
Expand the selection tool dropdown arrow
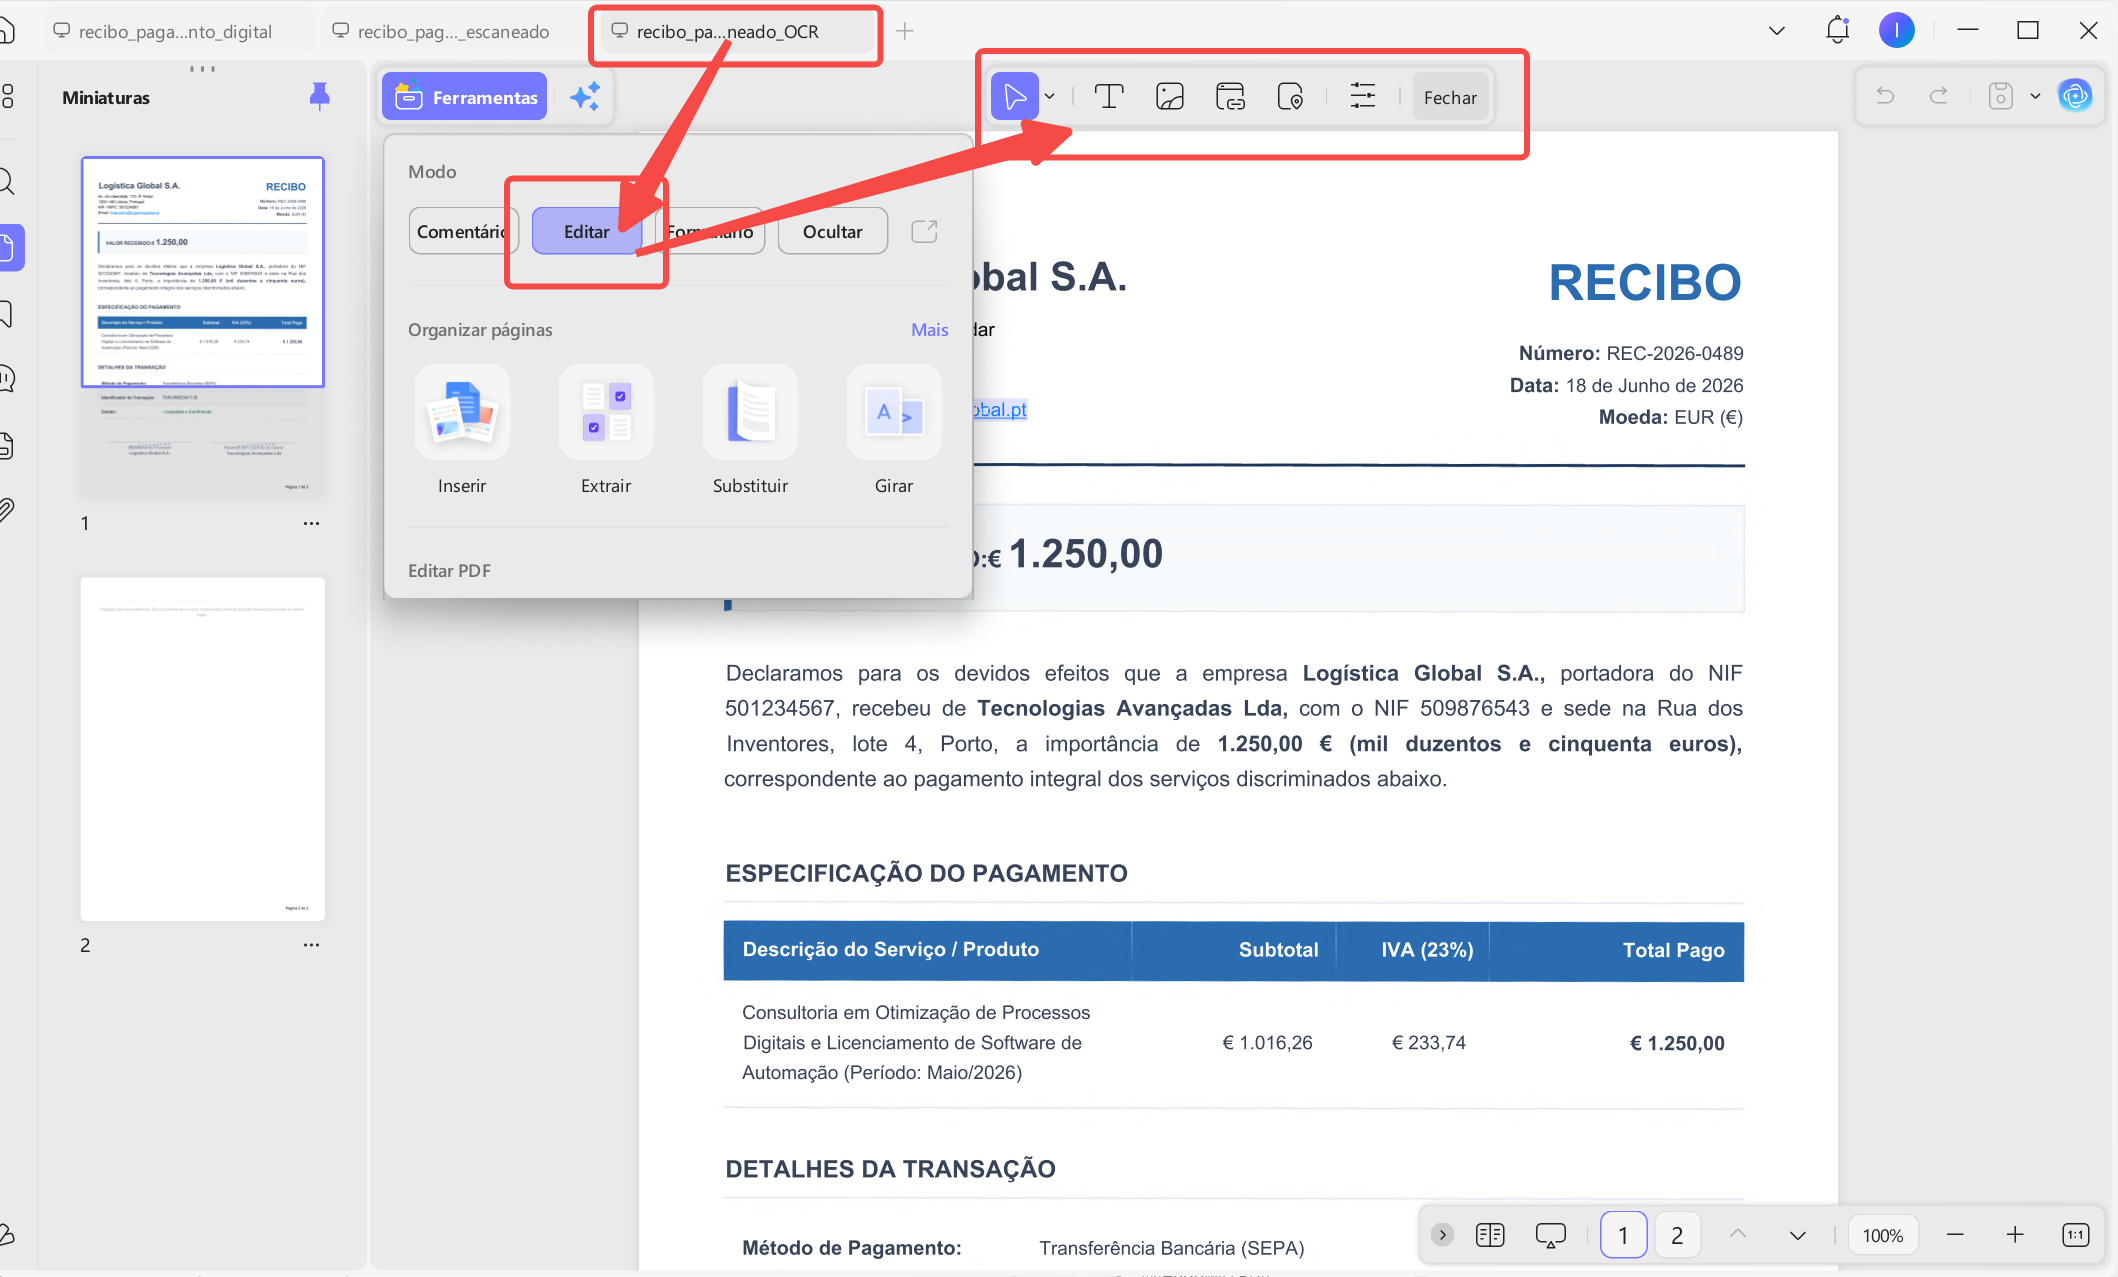tap(1050, 97)
